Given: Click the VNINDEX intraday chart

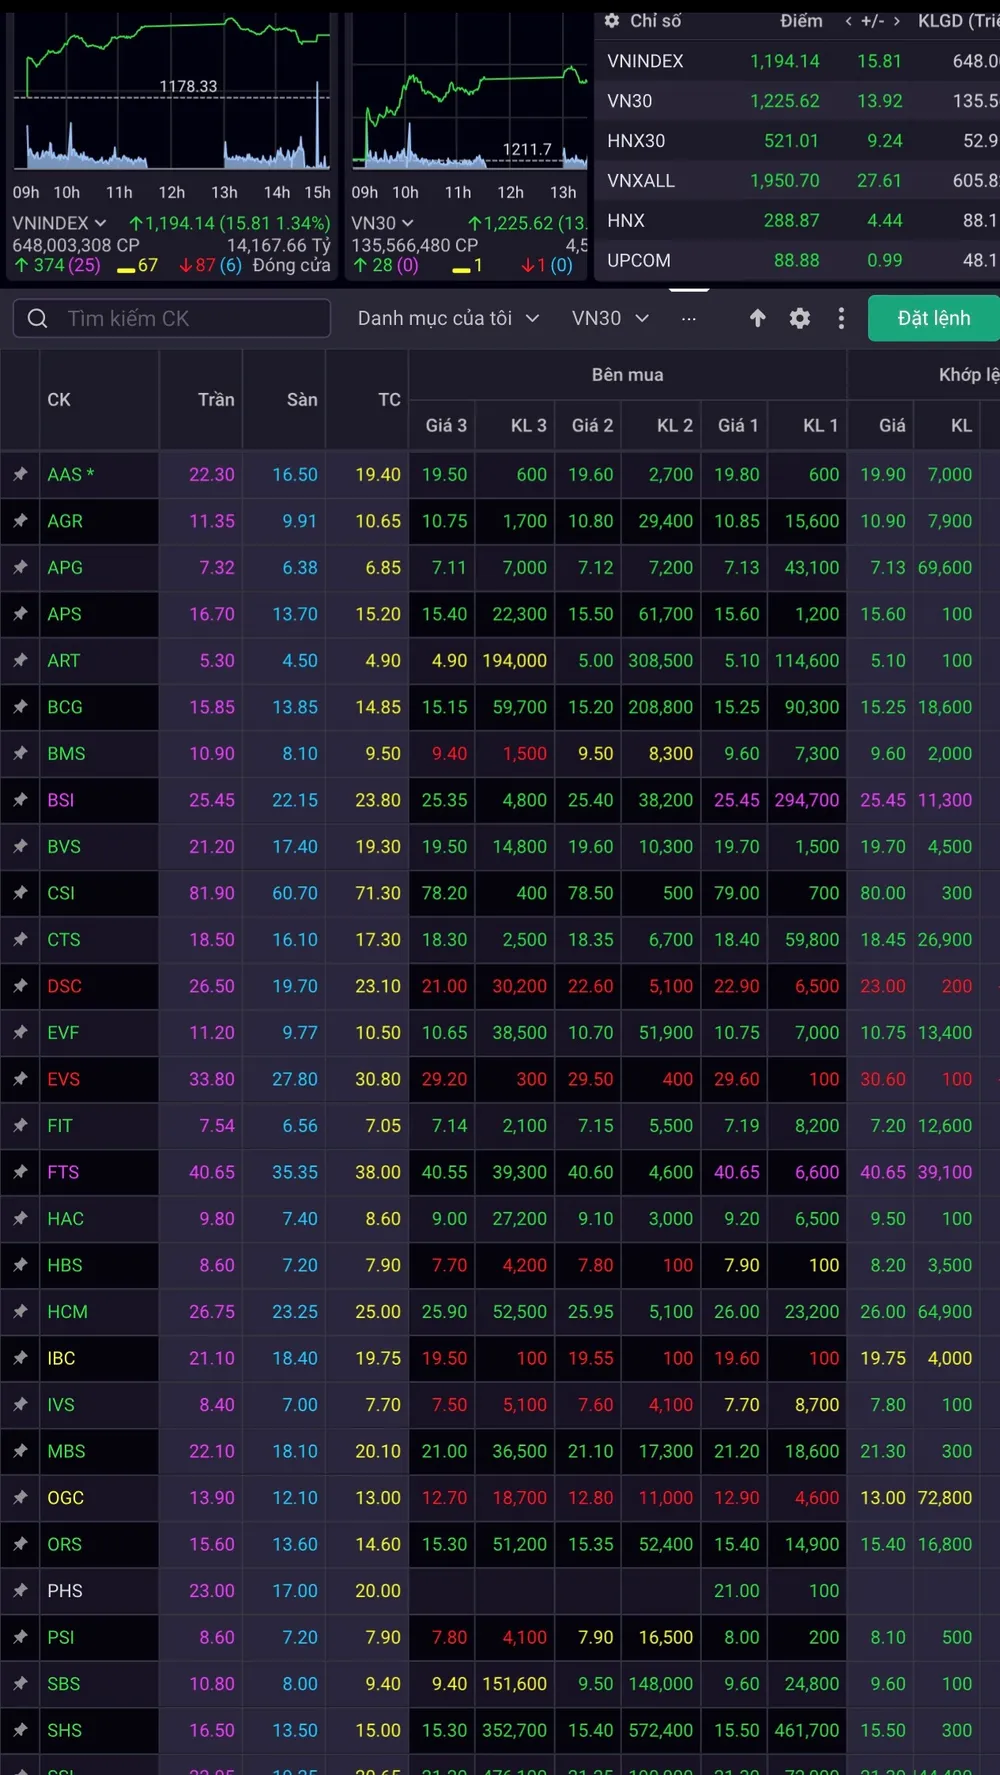Looking at the screenshot, I should pos(171,100).
